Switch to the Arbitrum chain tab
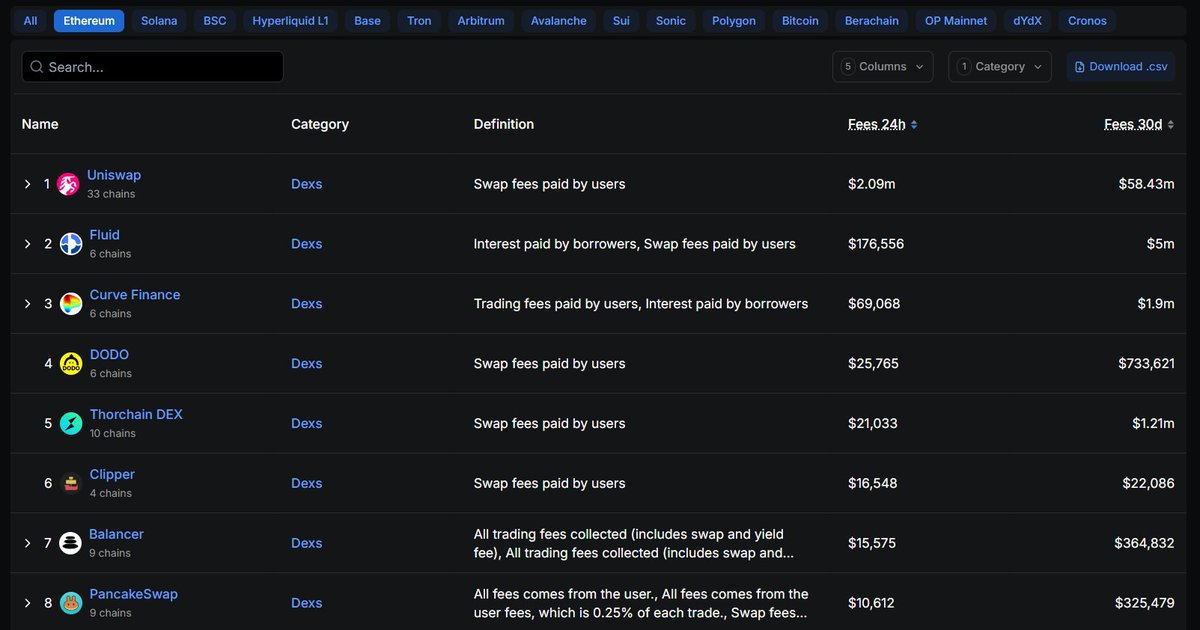Image resolution: width=1200 pixels, height=630 pixels. [481, 21]
